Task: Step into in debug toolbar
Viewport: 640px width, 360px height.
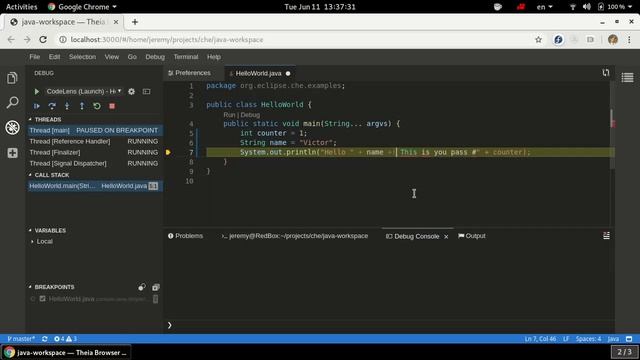Action: [67, 106]
